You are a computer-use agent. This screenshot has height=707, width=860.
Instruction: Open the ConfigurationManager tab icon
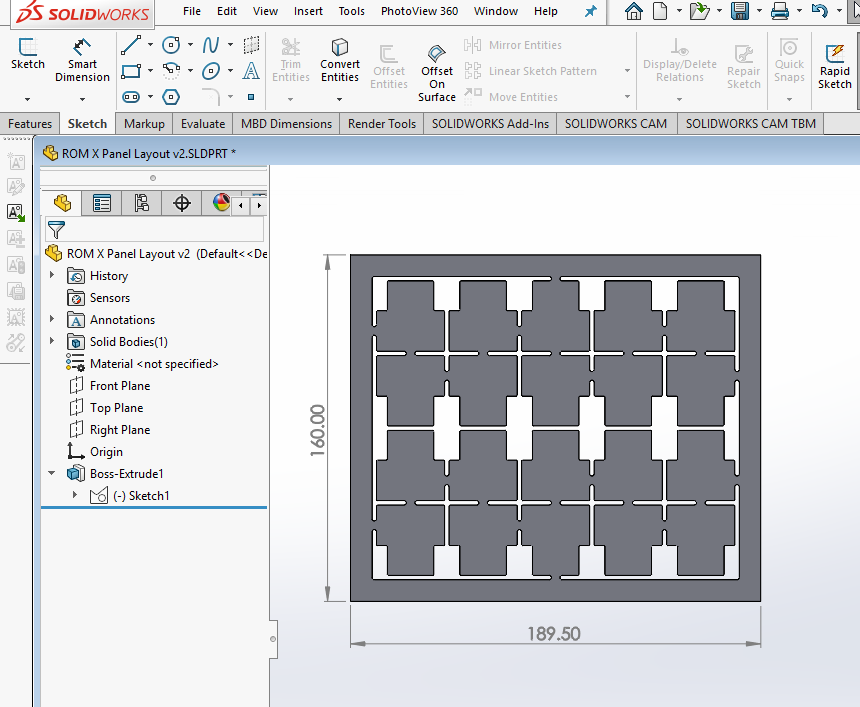(142, 203)
